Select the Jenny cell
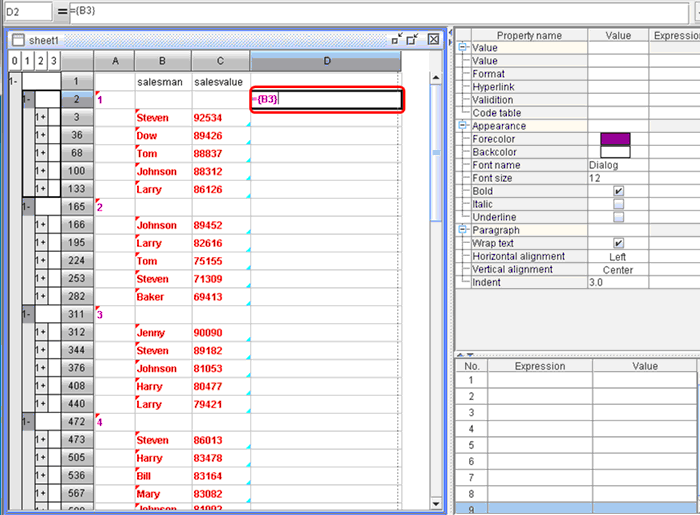Viewport: 700px width, 515px height. click(163, 332)
